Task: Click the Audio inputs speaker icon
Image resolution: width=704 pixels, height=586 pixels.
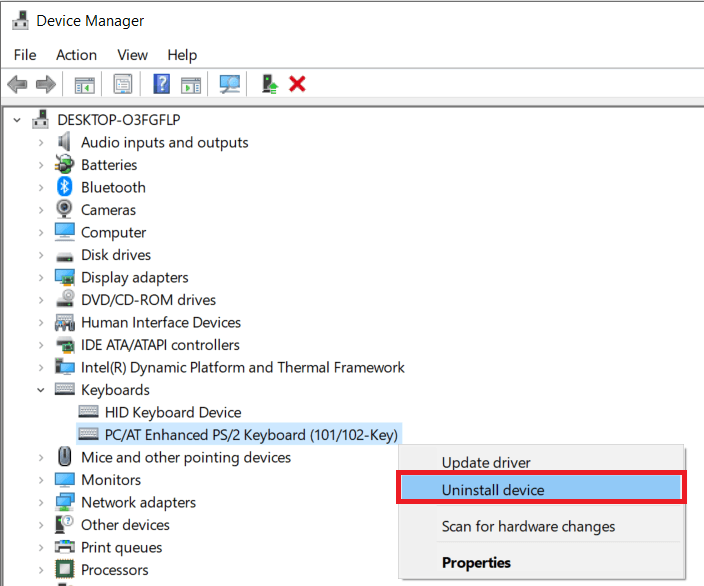Action: pyautogui.click(x=64, y=142)
